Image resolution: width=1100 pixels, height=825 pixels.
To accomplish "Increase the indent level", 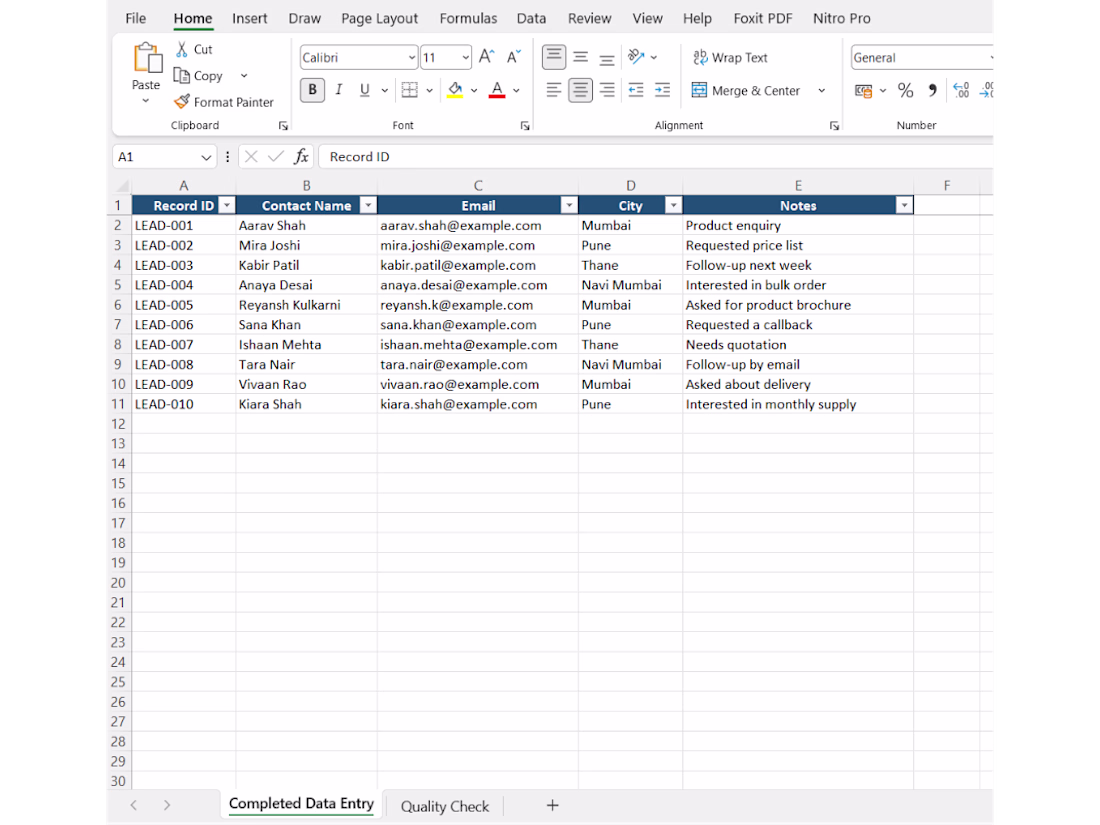I will pyautogui.click(x=662, y=90).
